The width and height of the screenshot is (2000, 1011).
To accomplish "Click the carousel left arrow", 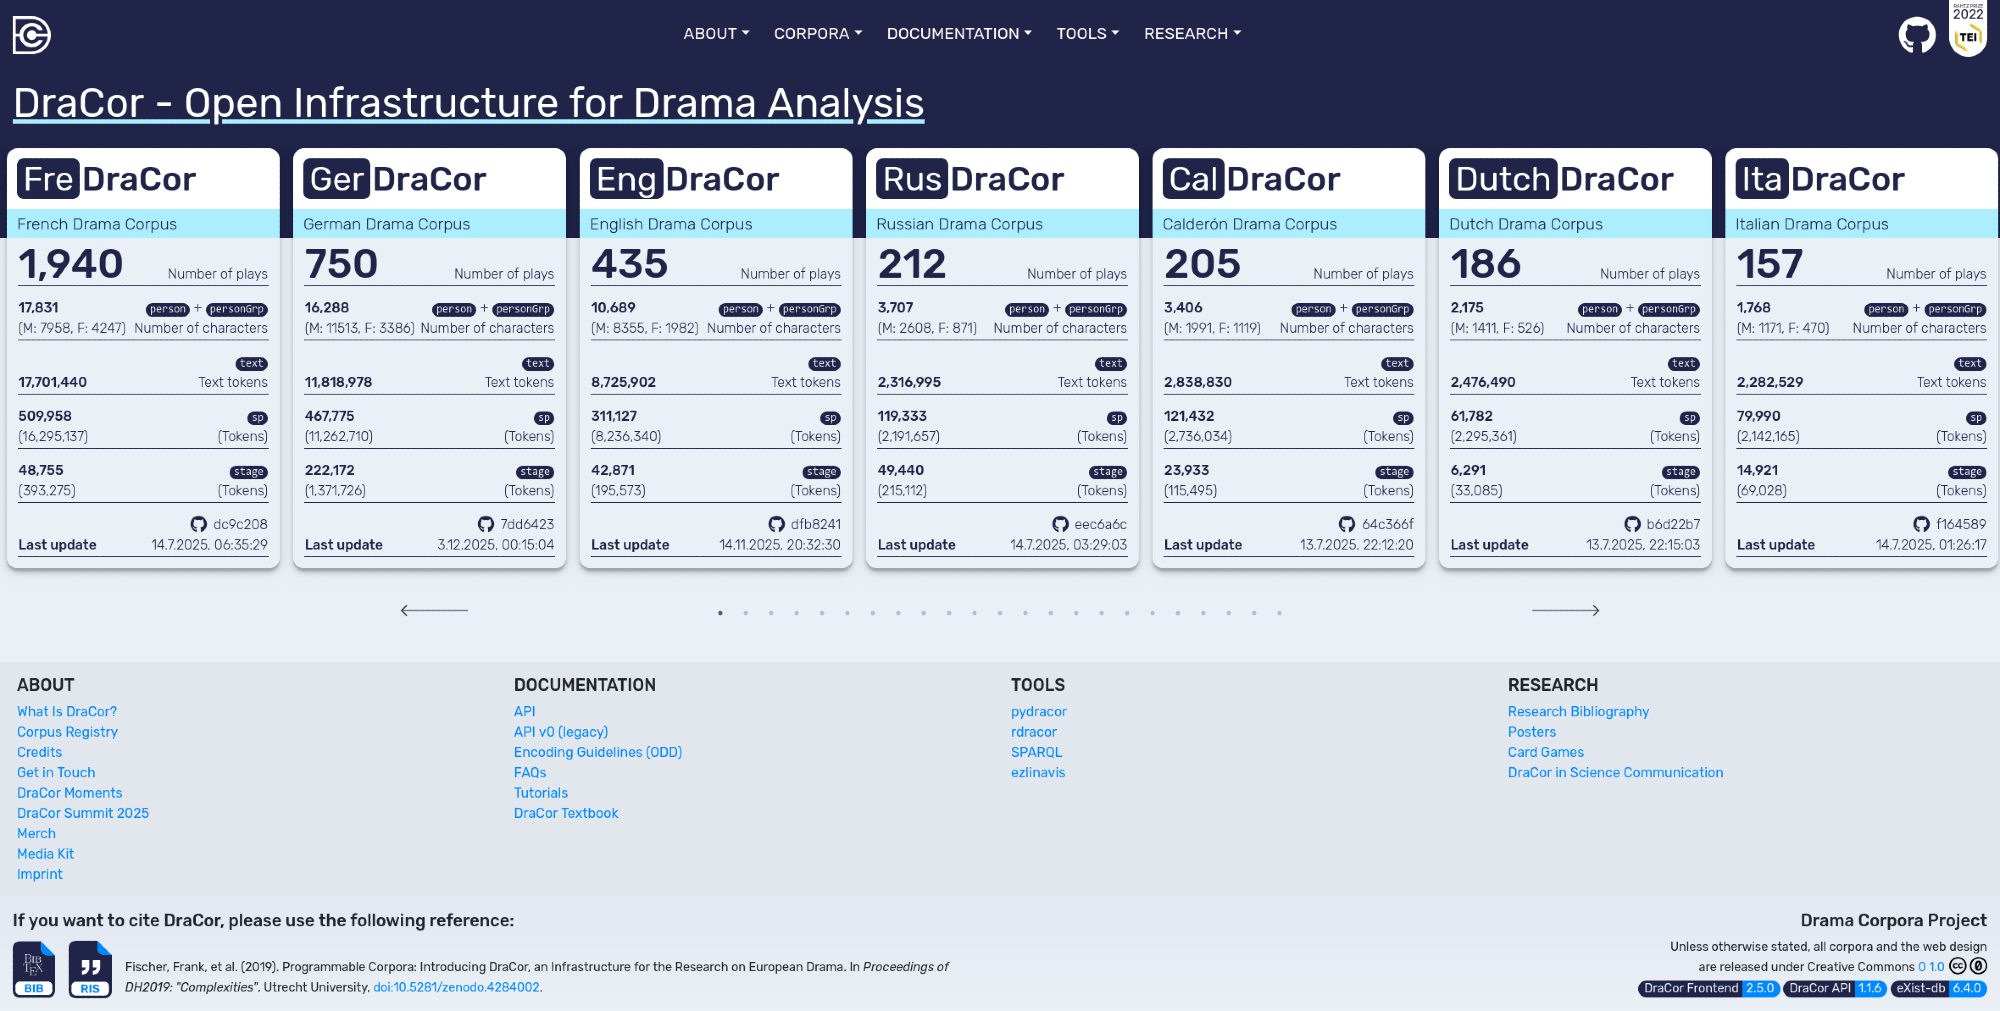I will [x=434, y=610].
